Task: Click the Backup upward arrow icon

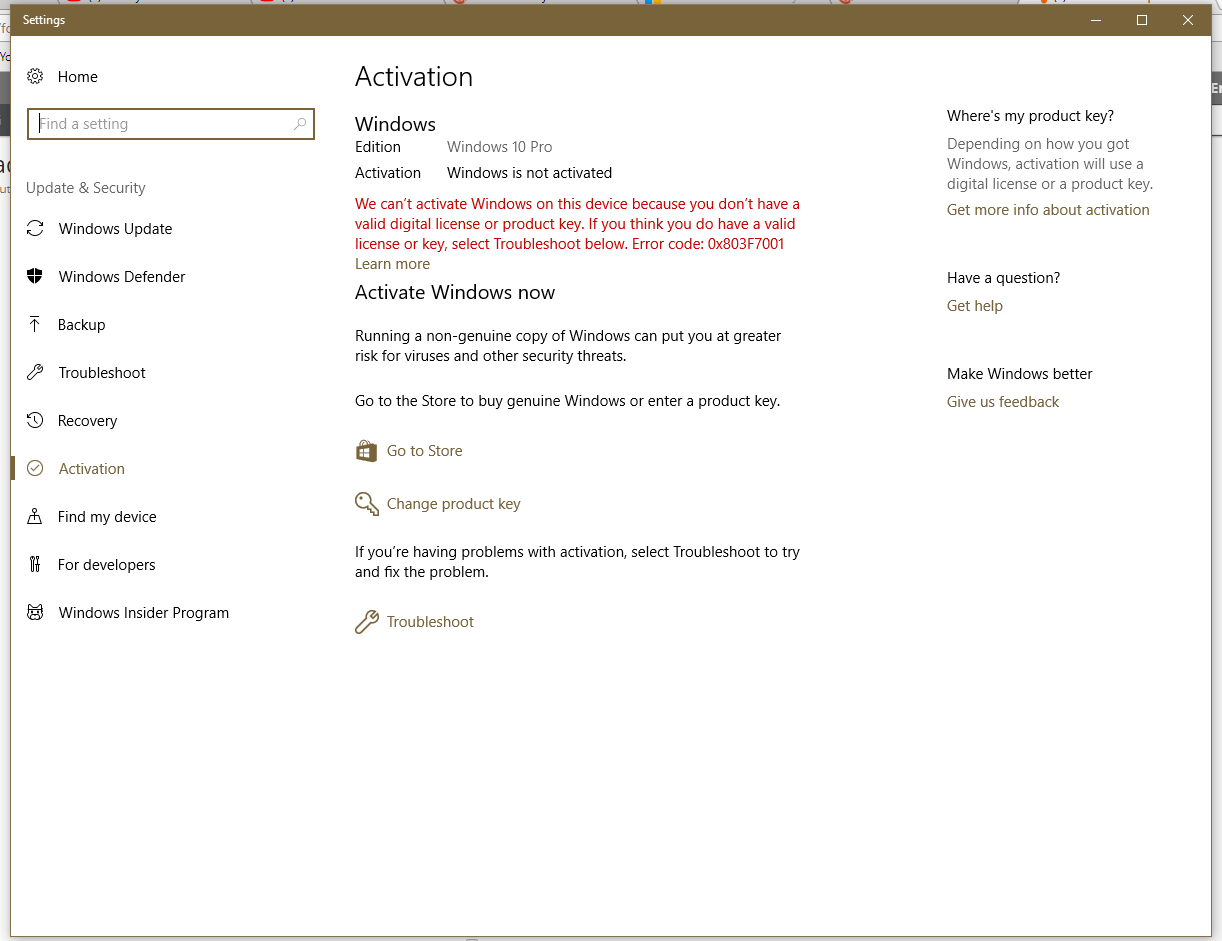Action: point(35,324)
